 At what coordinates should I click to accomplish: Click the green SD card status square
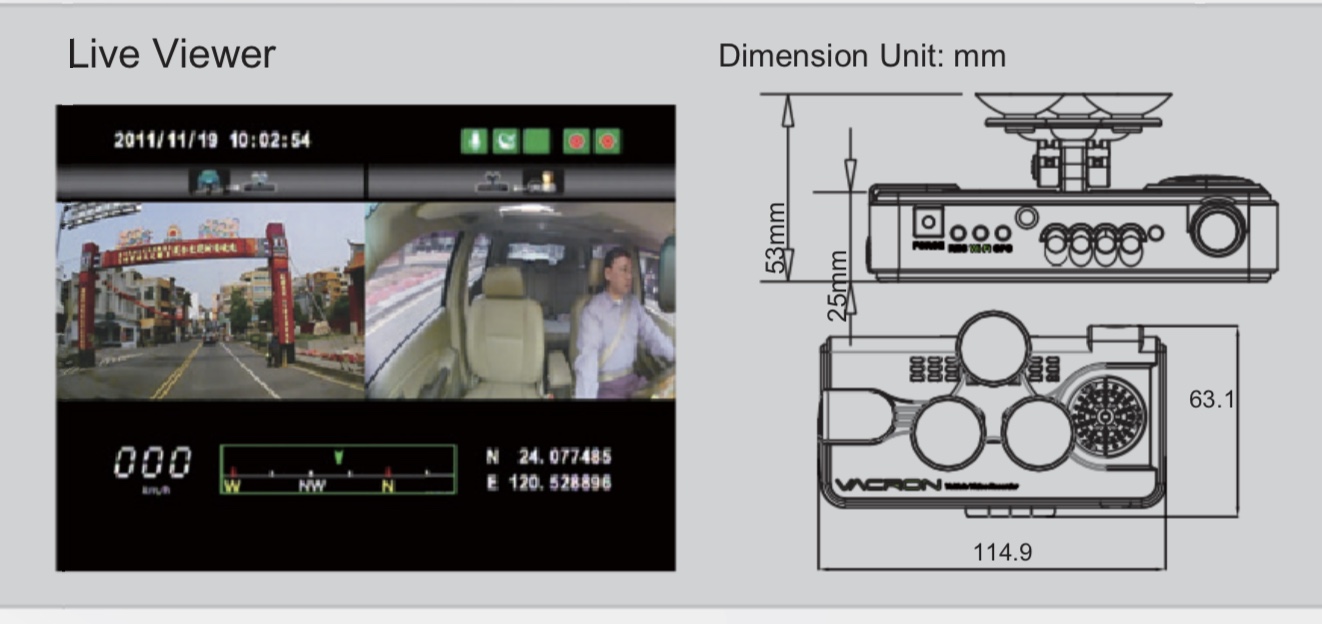click(536, 140)
